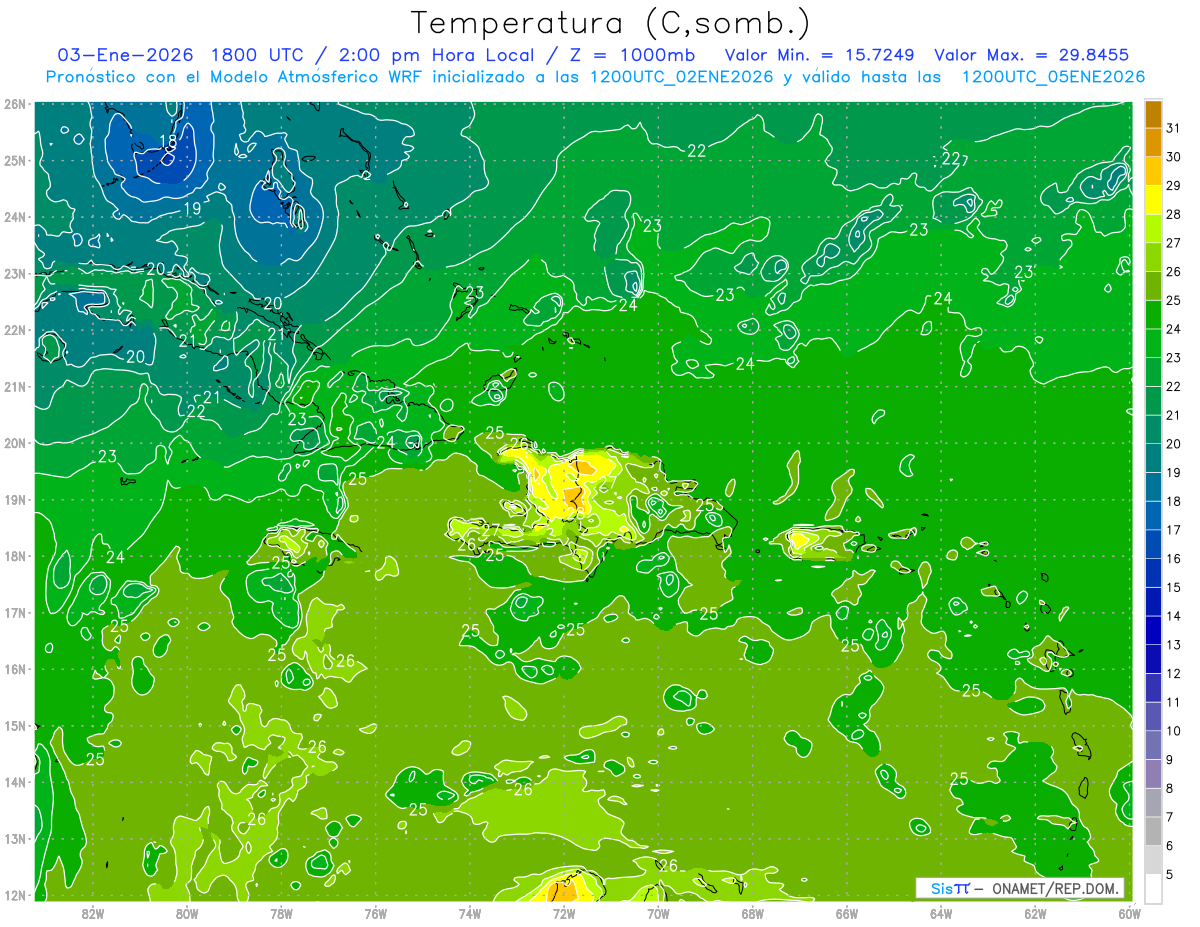Click the 74W longitude axis label
The height and width of the screenshot is (927, 1200).
click(470, 913)
